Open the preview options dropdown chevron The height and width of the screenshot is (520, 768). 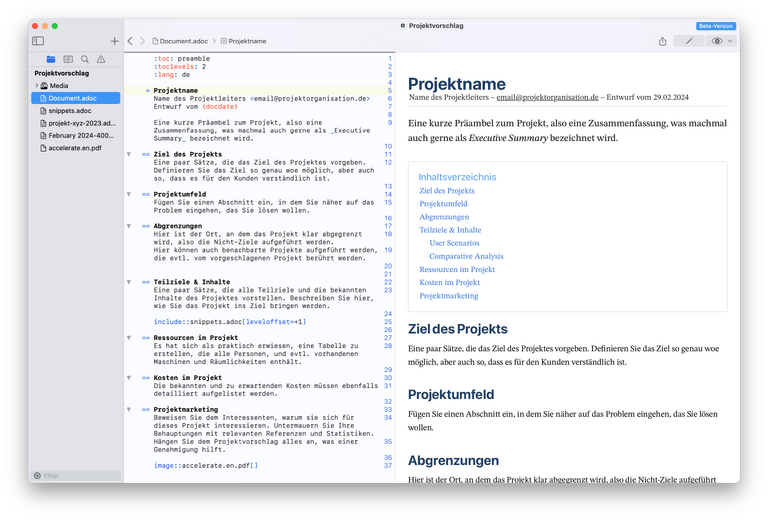730,41
